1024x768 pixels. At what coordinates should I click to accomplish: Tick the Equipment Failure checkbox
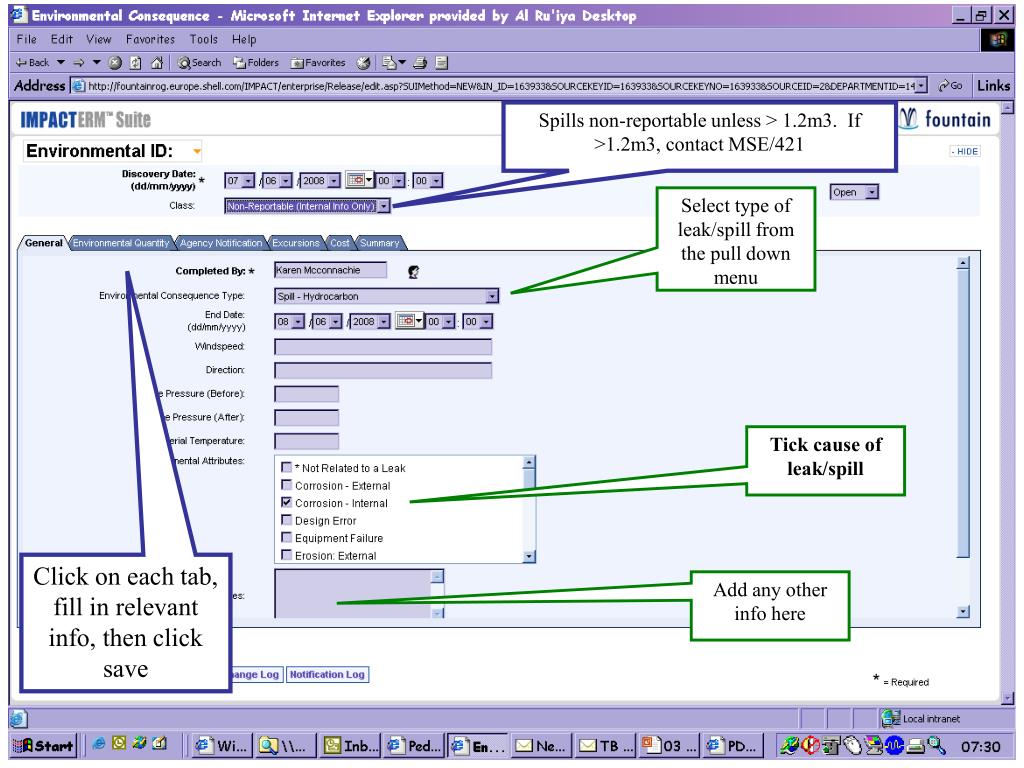coord(286,537)
